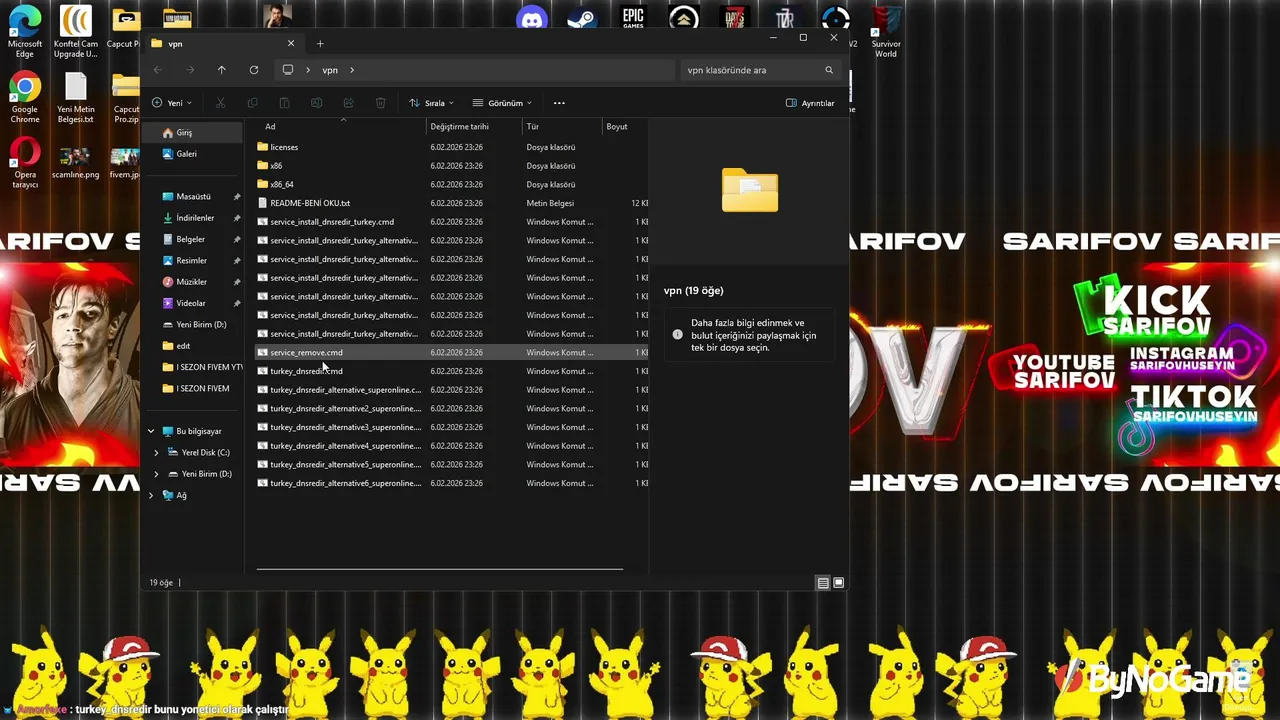This screenshot has height=720, width=1280.
Task: Expand Yeni Birim (D:) under Bu bilgisayar
Action: click(156, 474)
